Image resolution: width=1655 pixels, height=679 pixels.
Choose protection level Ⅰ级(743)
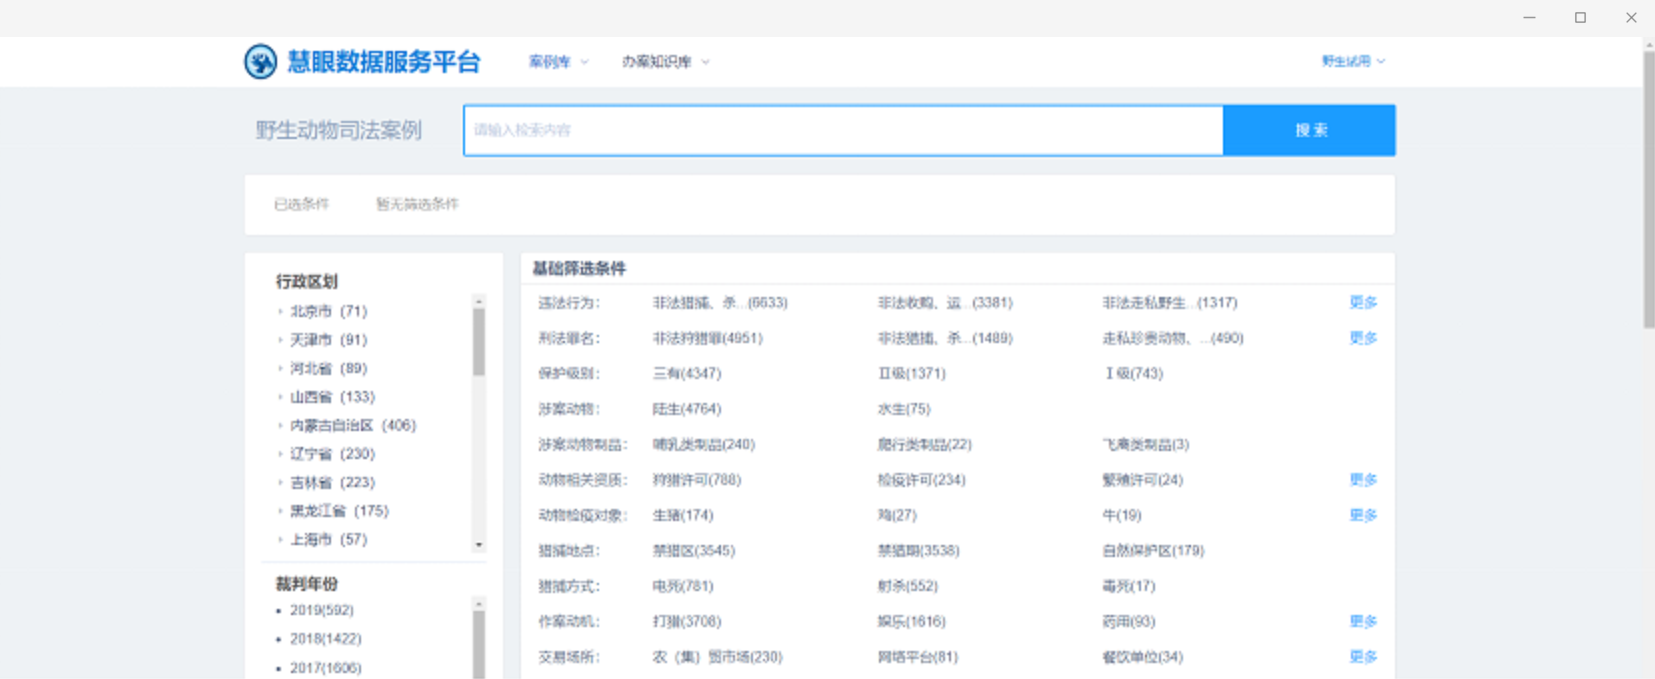(x=1133, y=373)
